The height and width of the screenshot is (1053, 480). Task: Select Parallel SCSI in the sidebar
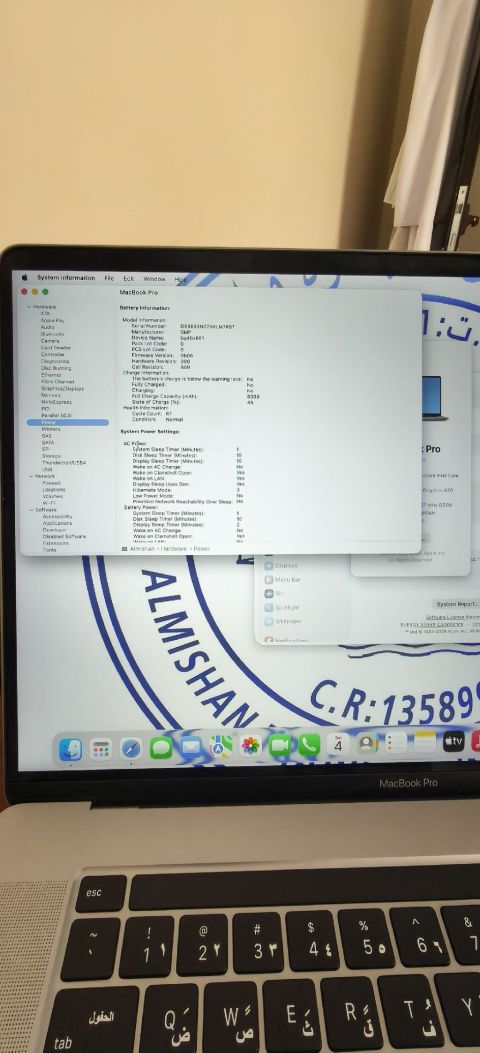[56, 416]
